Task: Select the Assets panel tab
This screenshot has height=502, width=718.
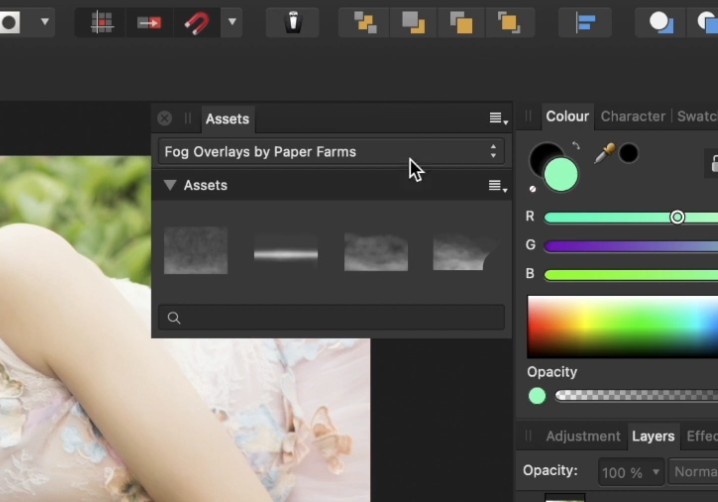Action: pyautogui.click(x=228, y=119)
